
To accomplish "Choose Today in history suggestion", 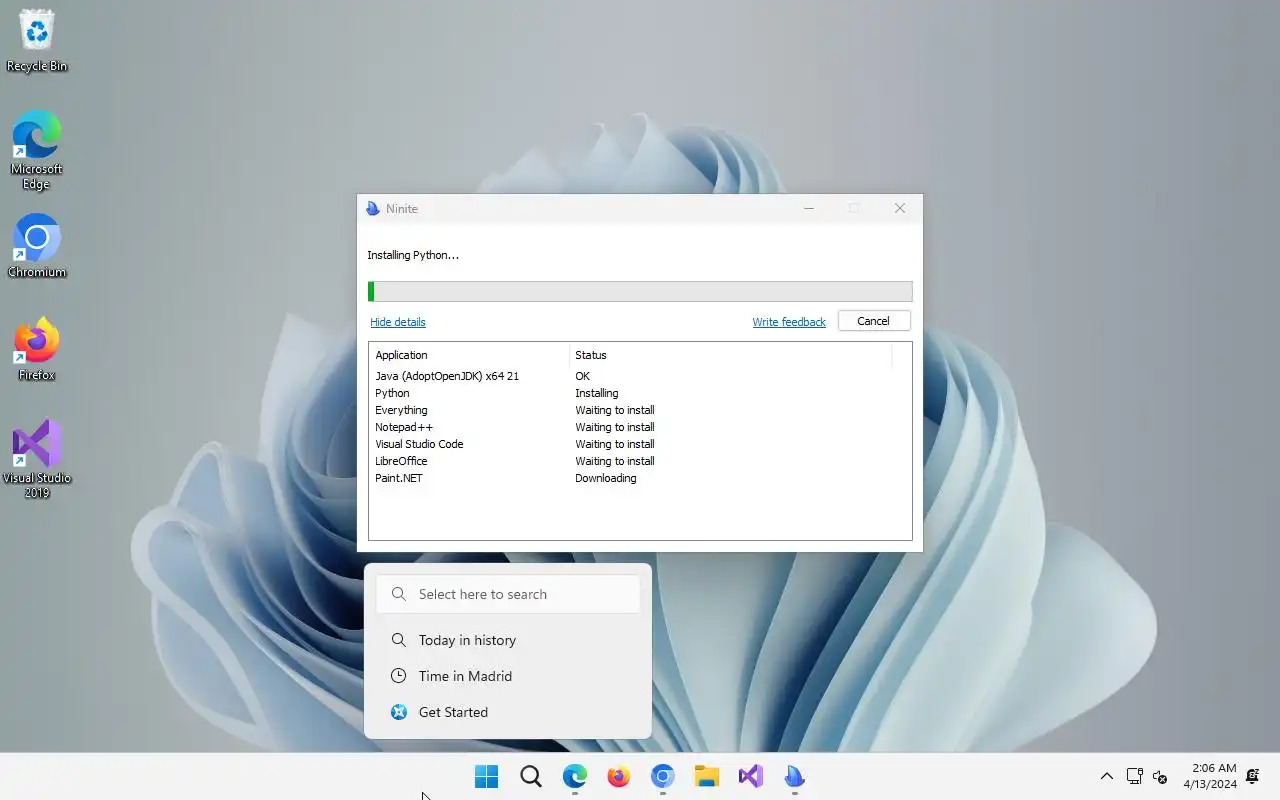I will click(508, 640).
